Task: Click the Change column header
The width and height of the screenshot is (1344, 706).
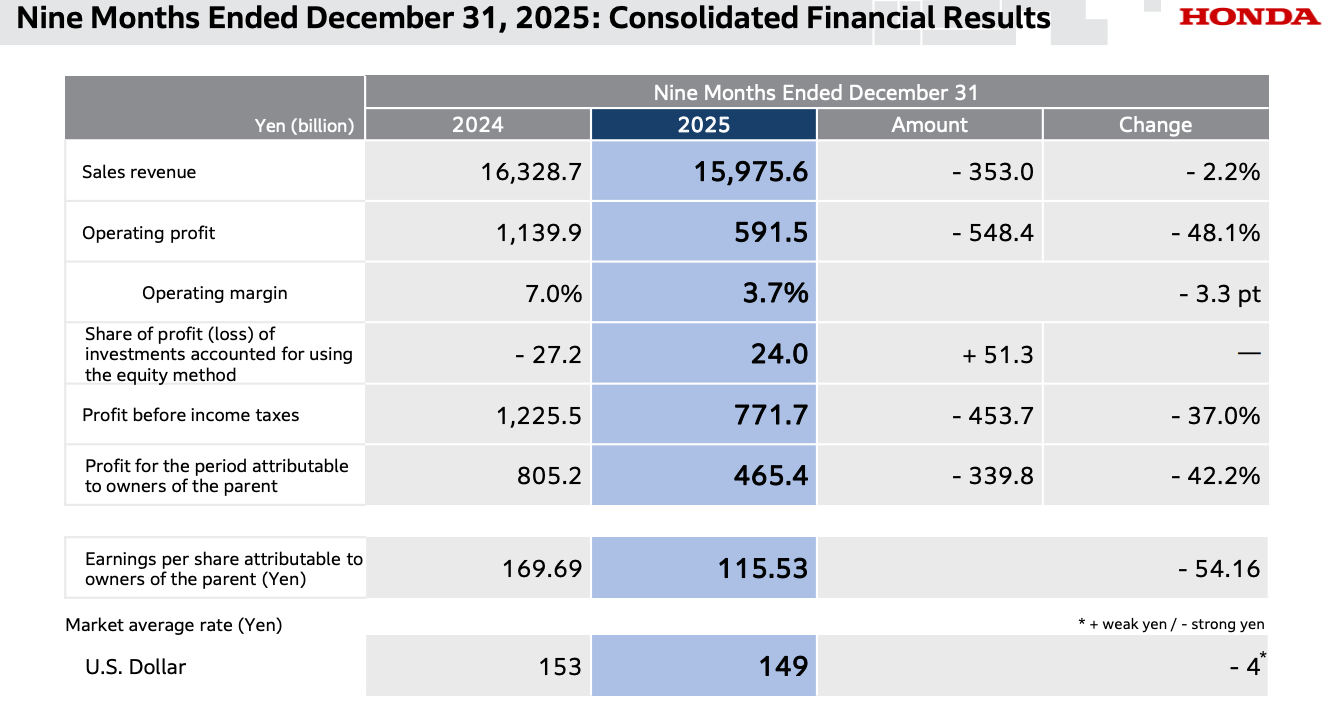Action: point(1155,125)
